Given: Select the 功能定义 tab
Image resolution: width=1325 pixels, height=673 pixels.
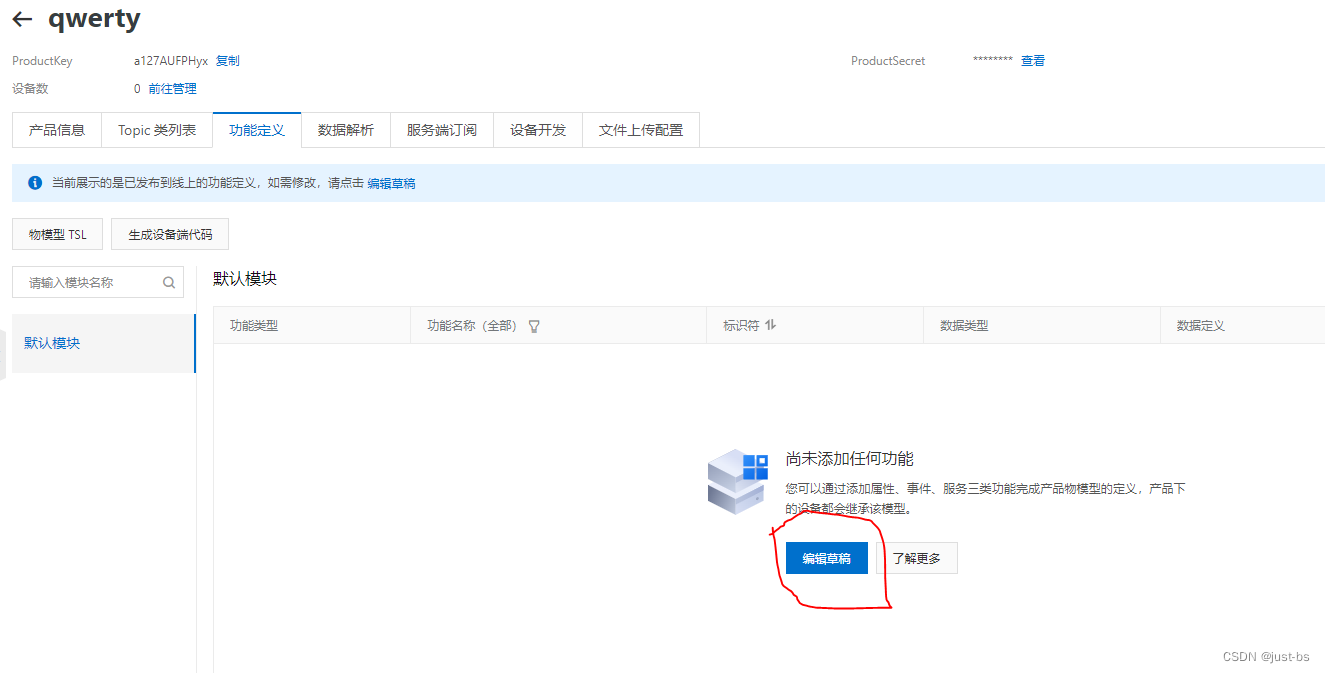Looking at the screenshot, I should pos(257,130).
